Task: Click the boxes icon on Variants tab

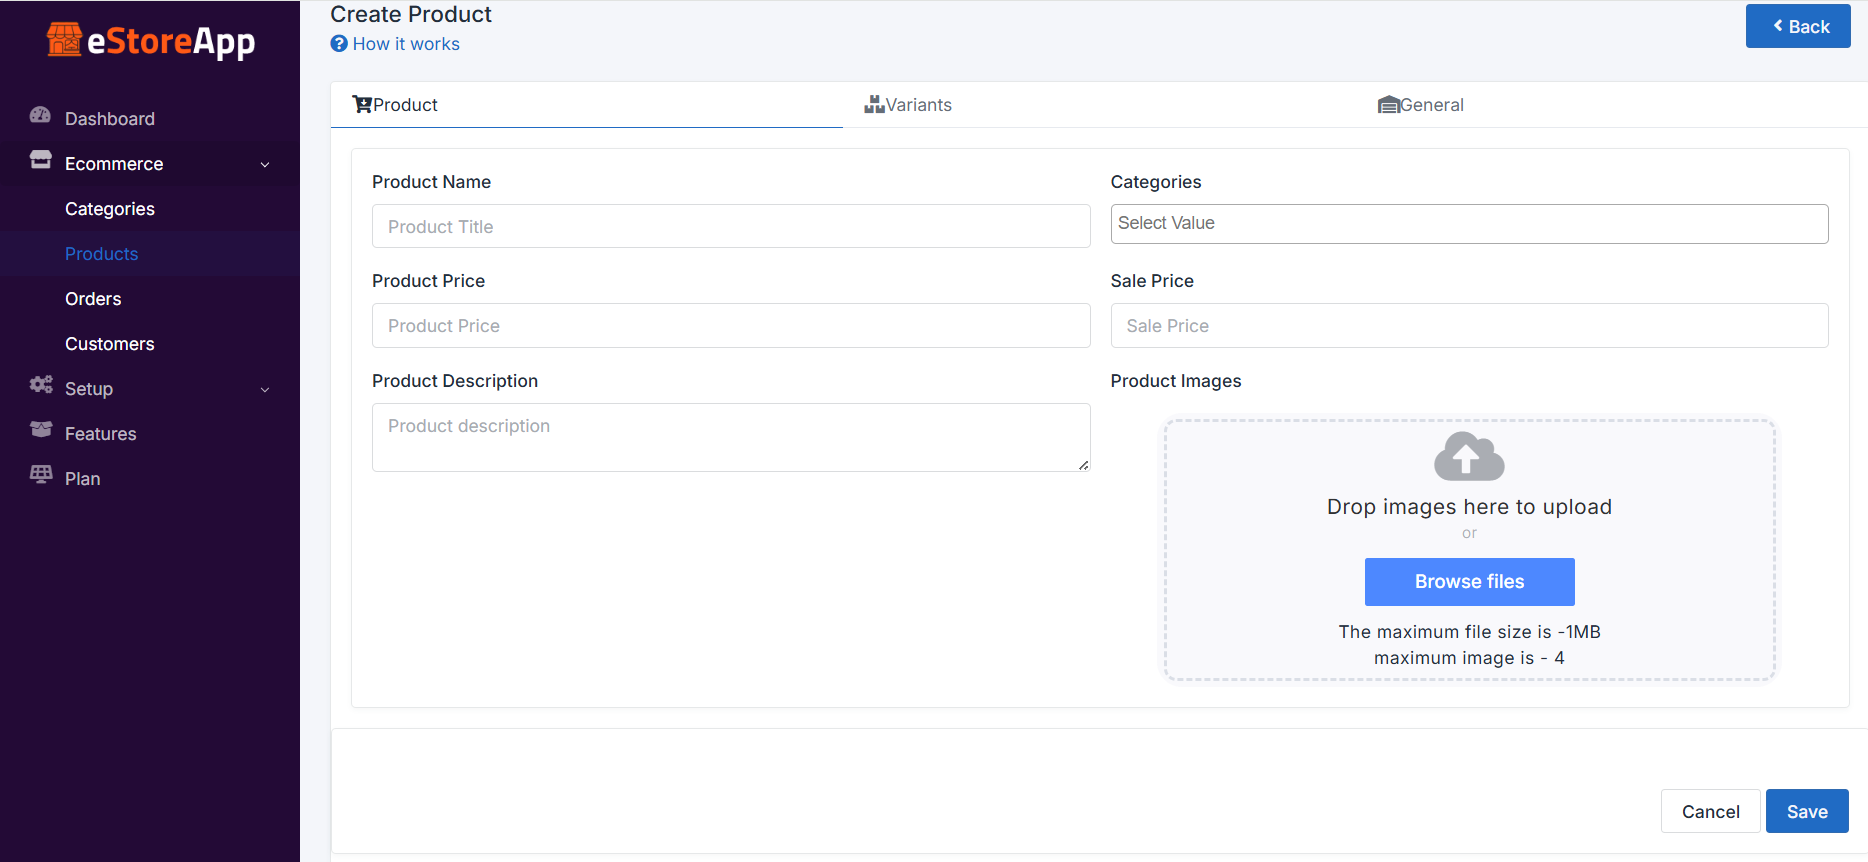Action: tap(875, 104)
